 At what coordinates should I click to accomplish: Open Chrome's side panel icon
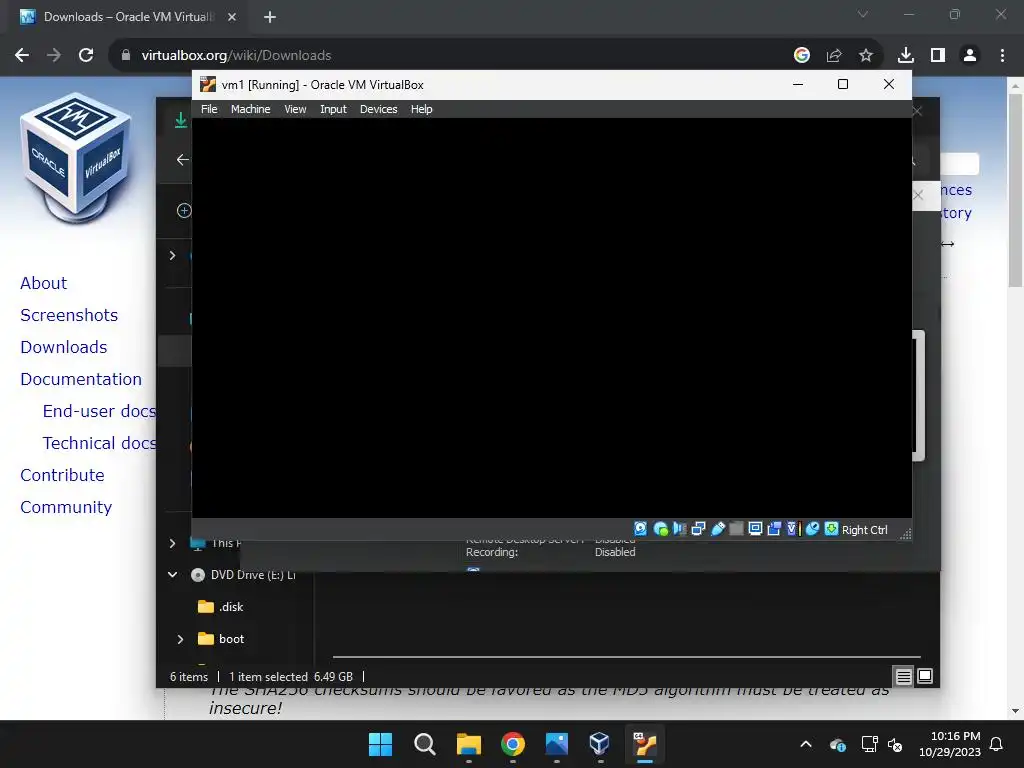pos(938,56)
